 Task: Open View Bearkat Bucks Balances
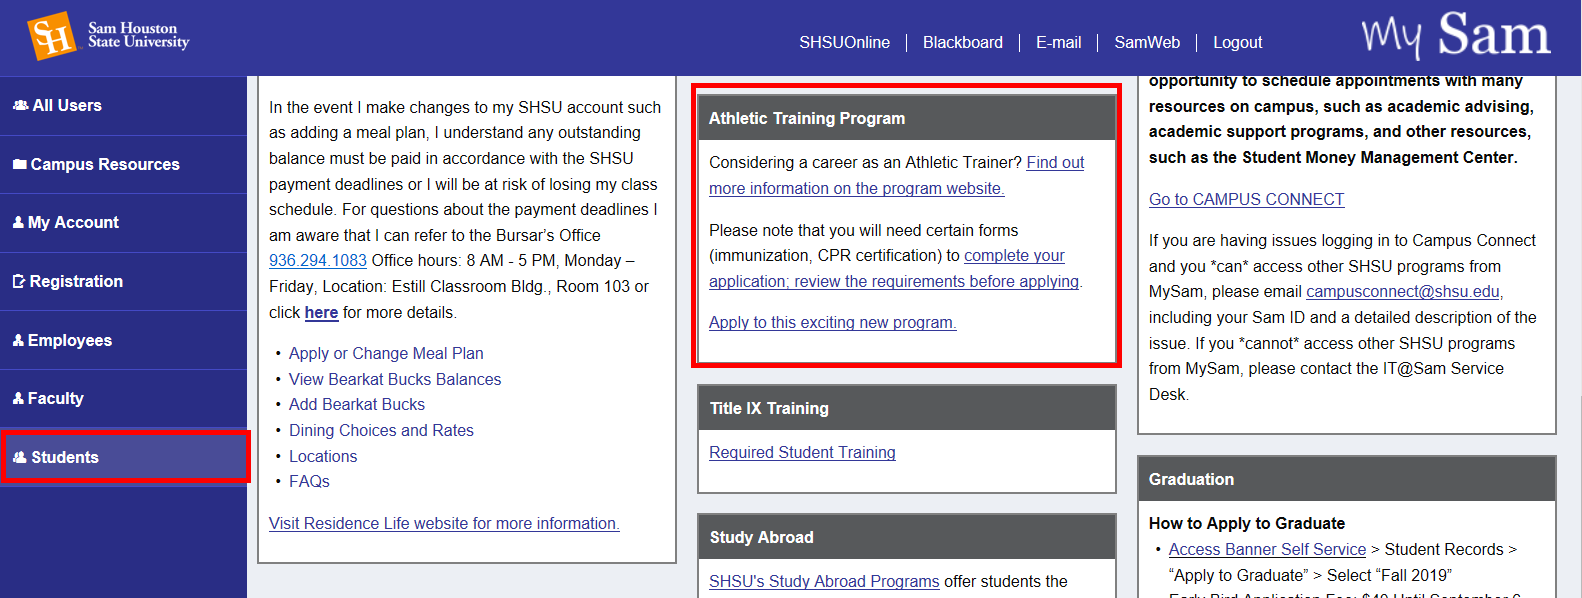395,379
